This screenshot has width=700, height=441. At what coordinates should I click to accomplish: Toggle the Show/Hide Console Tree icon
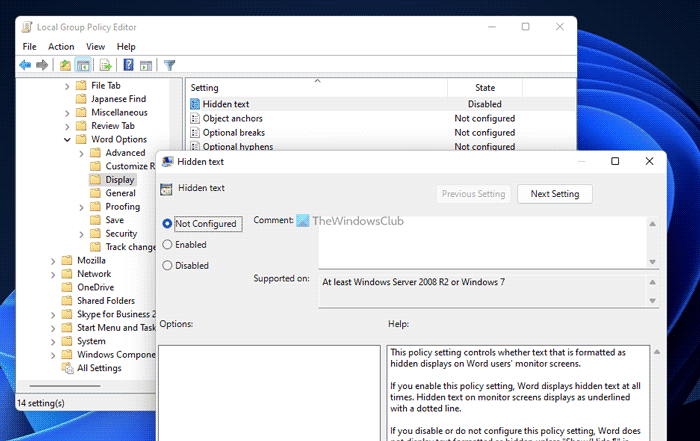[84, 65]
